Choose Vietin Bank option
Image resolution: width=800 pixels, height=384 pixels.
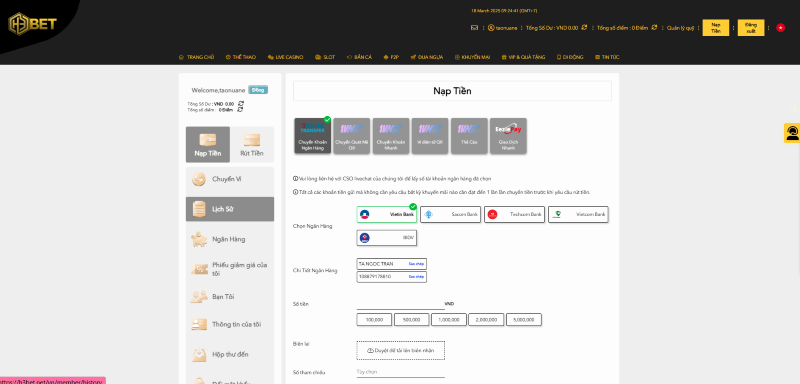[x=387, y=215]
